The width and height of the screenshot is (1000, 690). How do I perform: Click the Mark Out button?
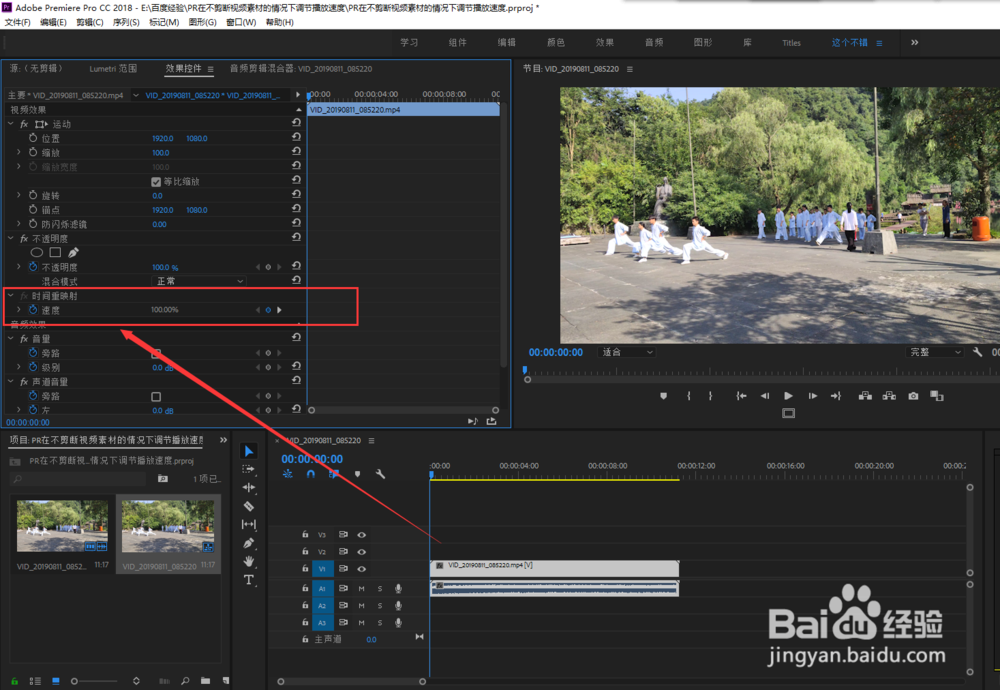pos(710,396)
